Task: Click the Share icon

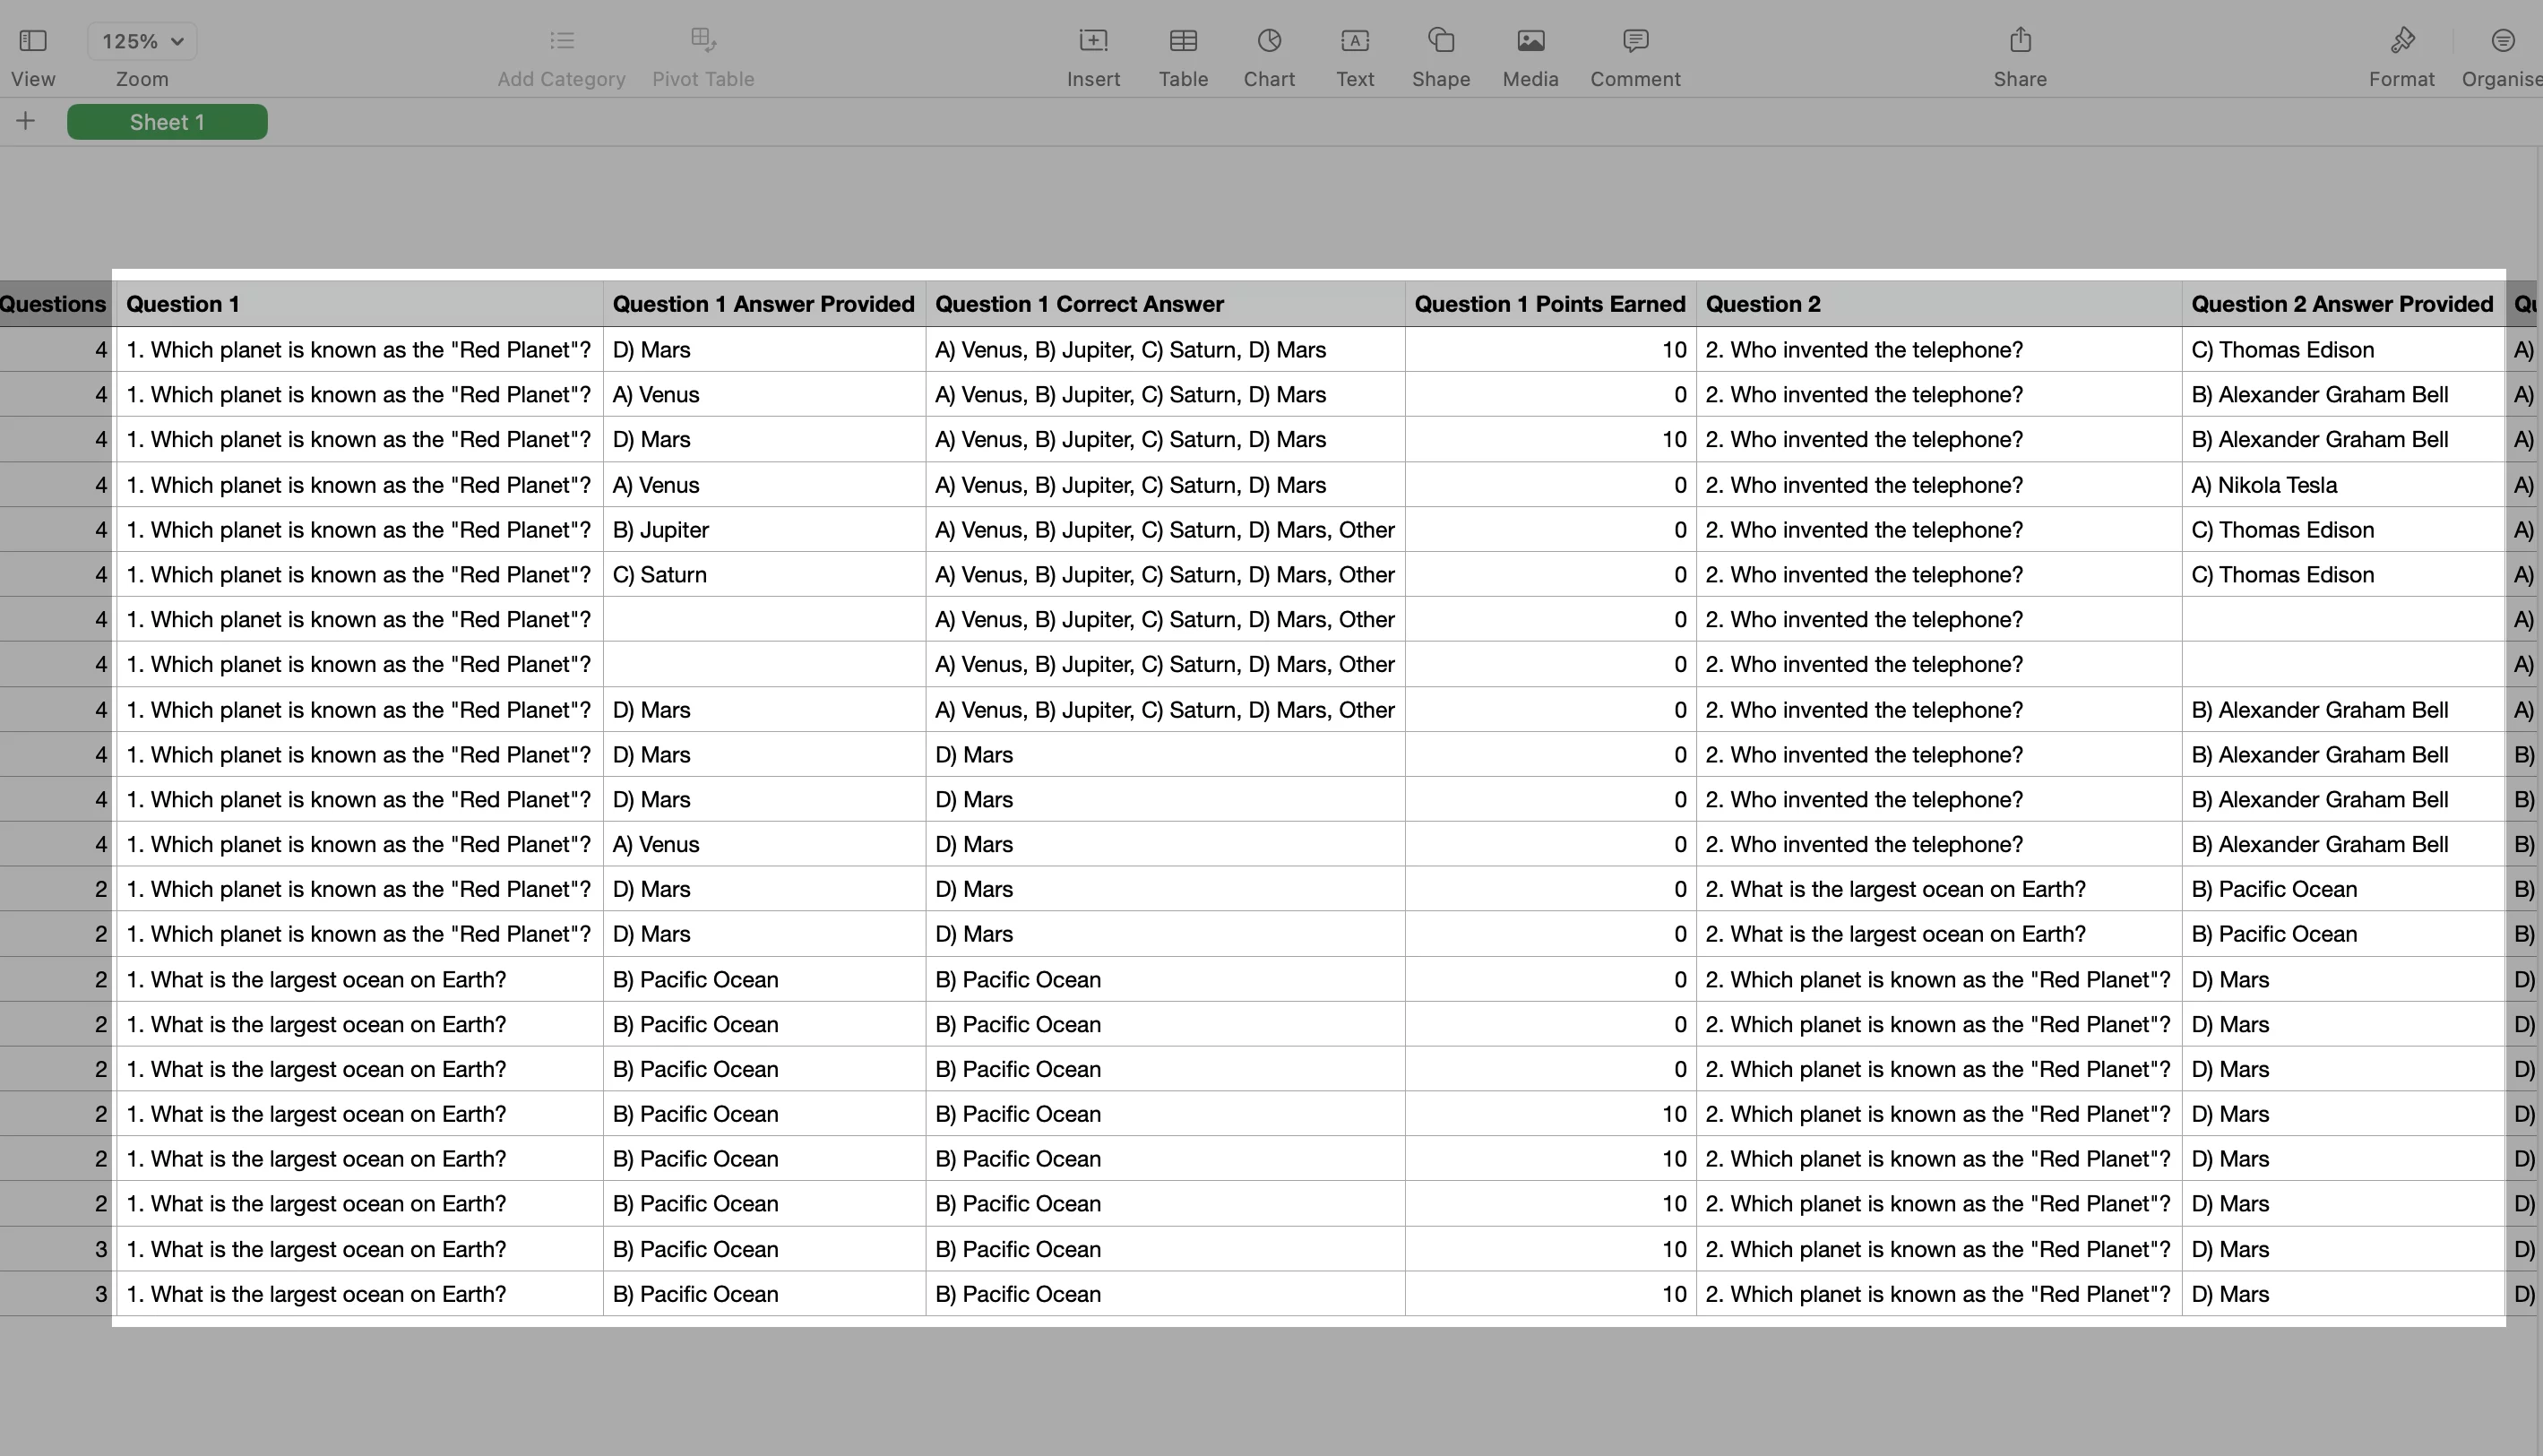Action: point(2020,40)
